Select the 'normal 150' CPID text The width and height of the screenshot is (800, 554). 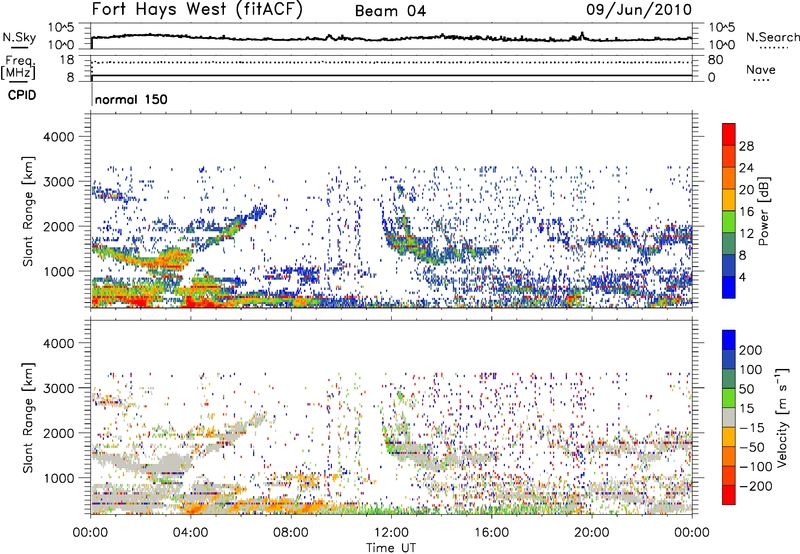pos(131,99)
